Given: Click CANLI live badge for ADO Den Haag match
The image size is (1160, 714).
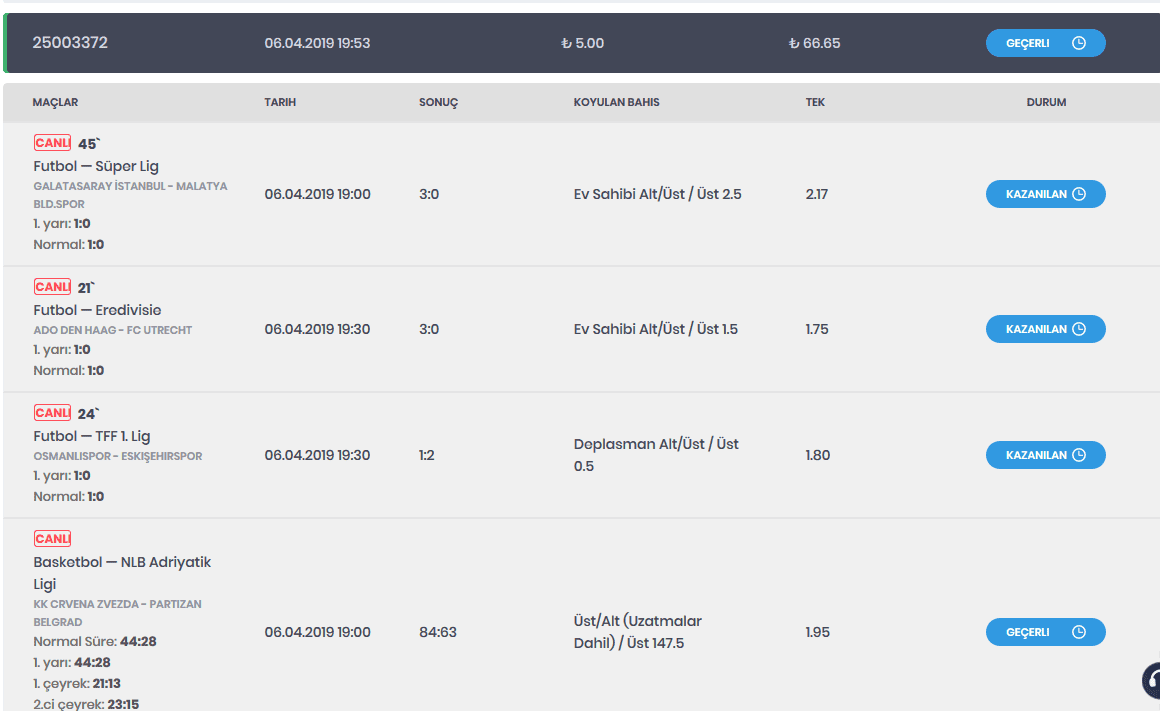Looking at the screenshot, I should pyautogui.click(x=52, y=287).
